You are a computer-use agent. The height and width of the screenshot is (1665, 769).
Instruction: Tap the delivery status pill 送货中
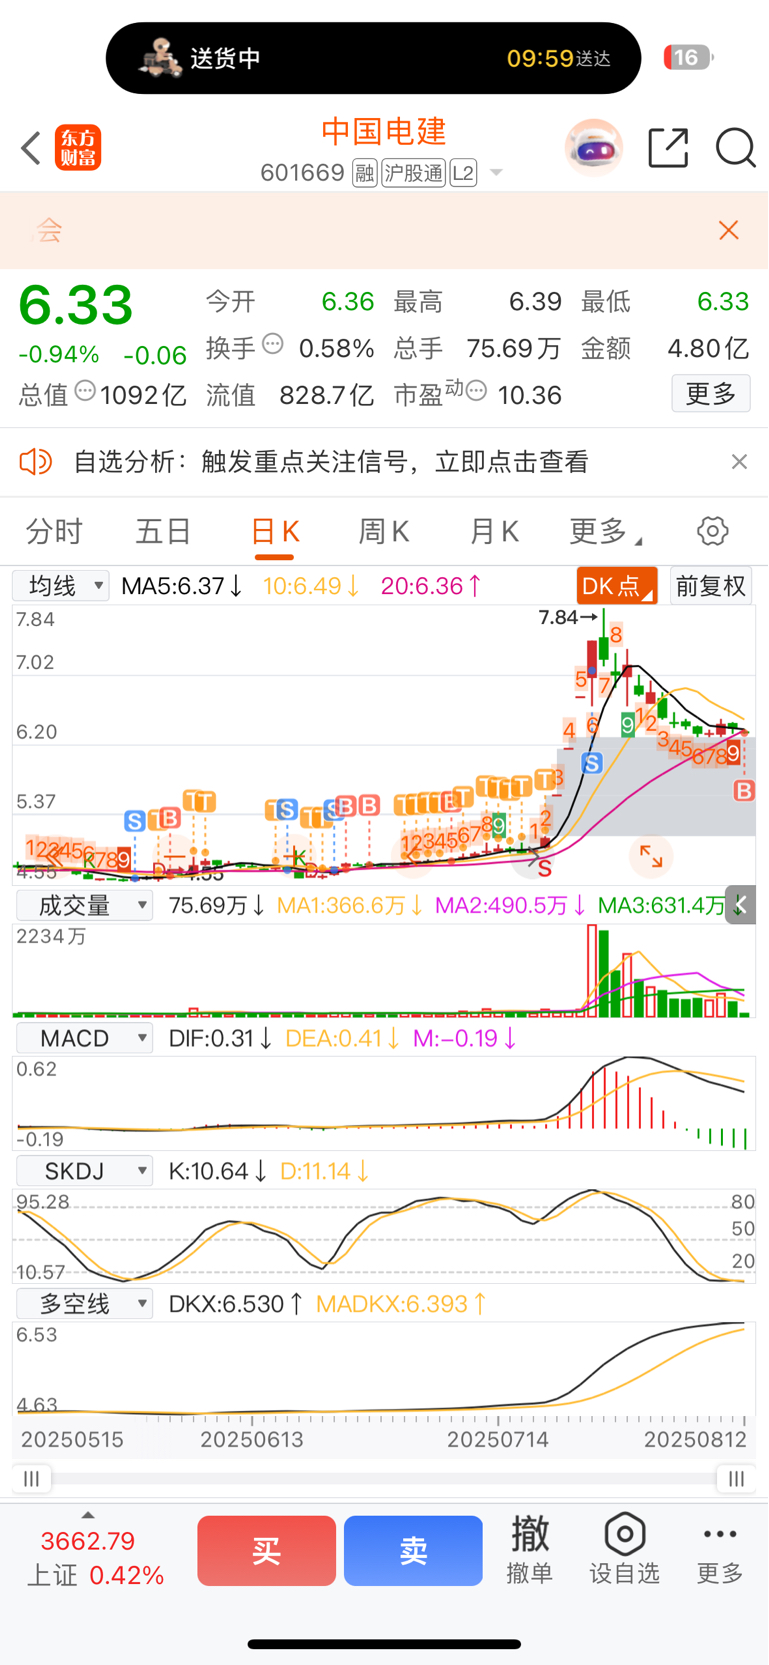click(x=373, y=58)
